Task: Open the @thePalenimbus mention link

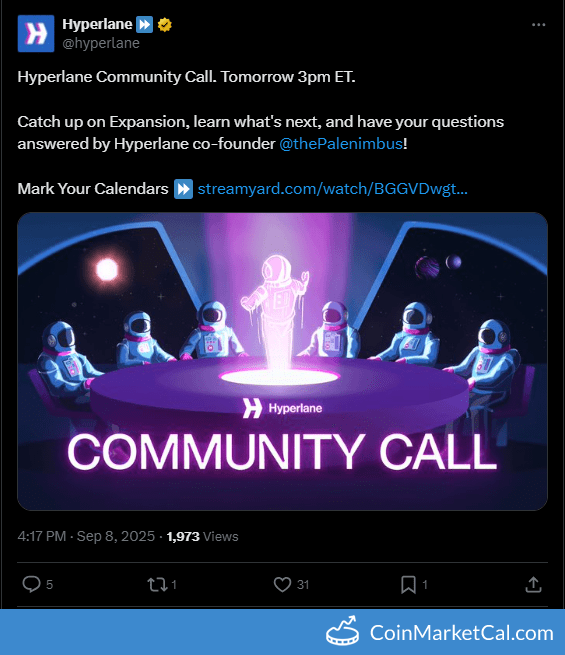Action: point(341,144)
